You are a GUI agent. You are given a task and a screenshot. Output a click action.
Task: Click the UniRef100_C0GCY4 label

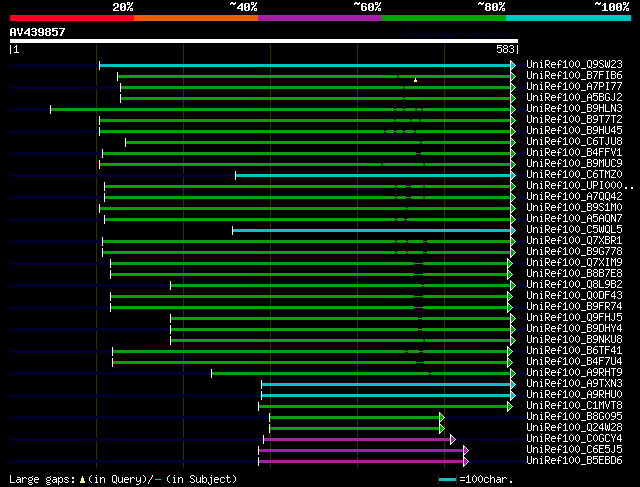[x=574, y=439]
